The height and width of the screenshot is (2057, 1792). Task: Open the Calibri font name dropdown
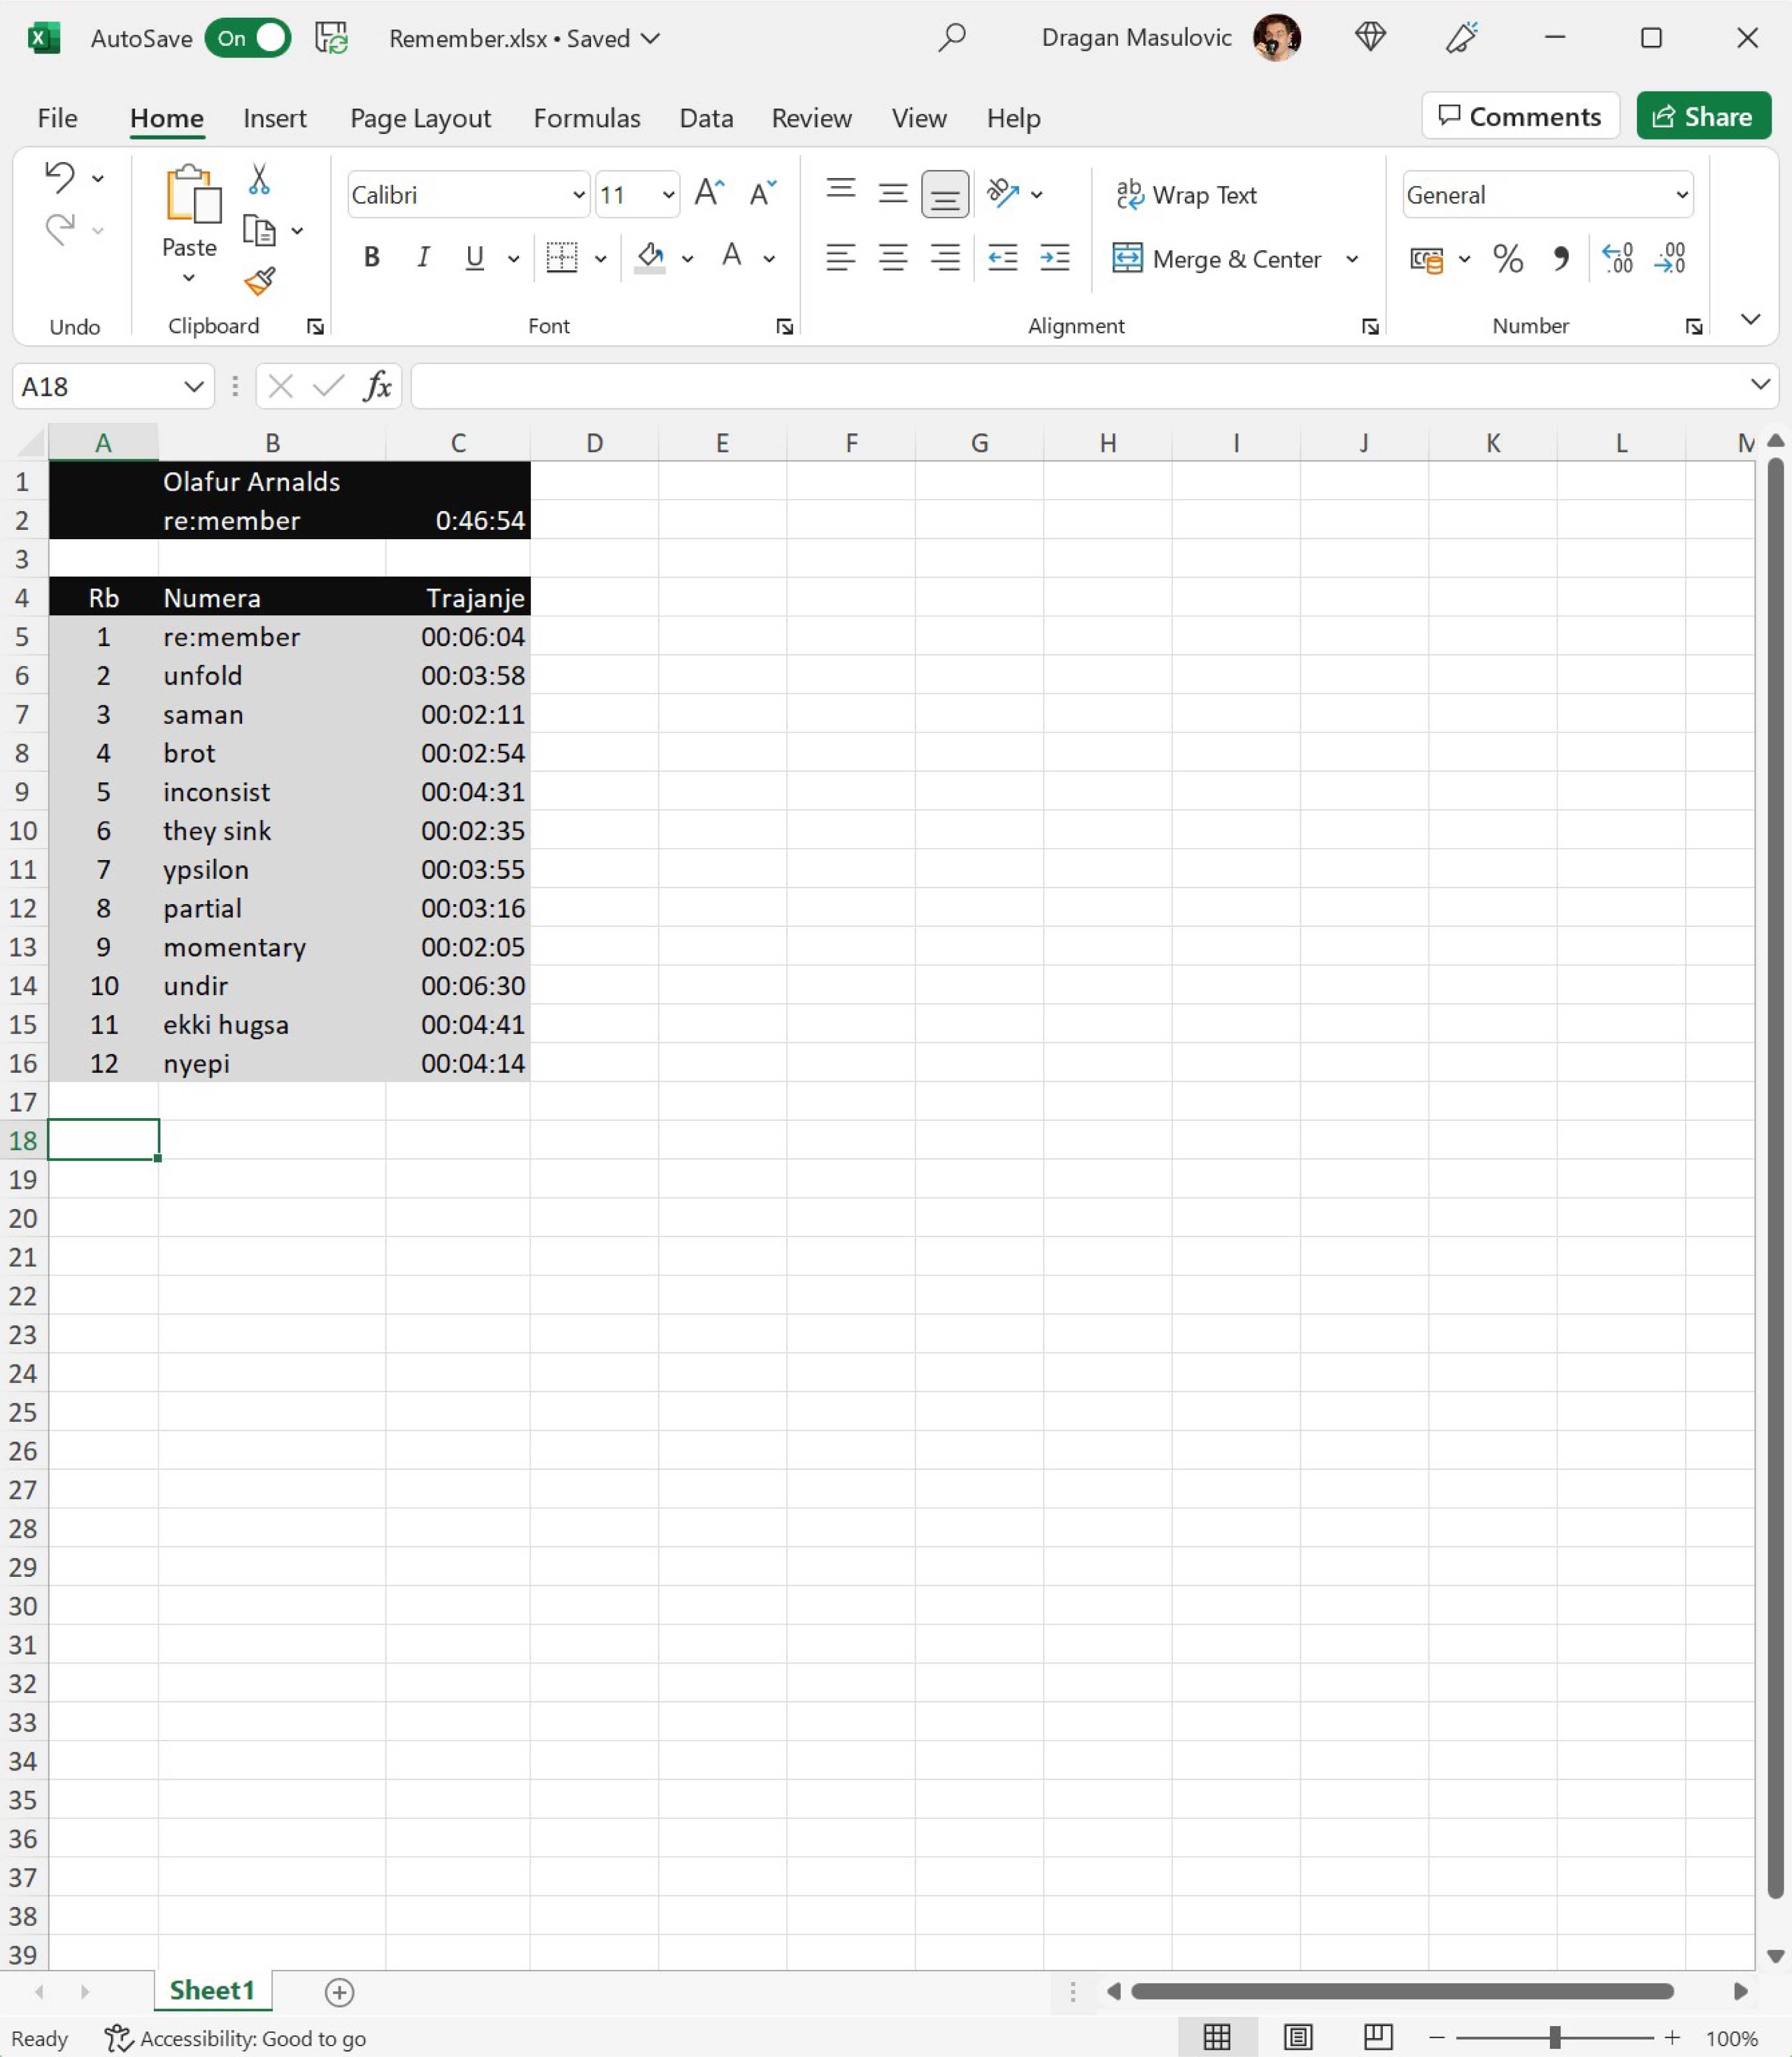pos(578,195)
